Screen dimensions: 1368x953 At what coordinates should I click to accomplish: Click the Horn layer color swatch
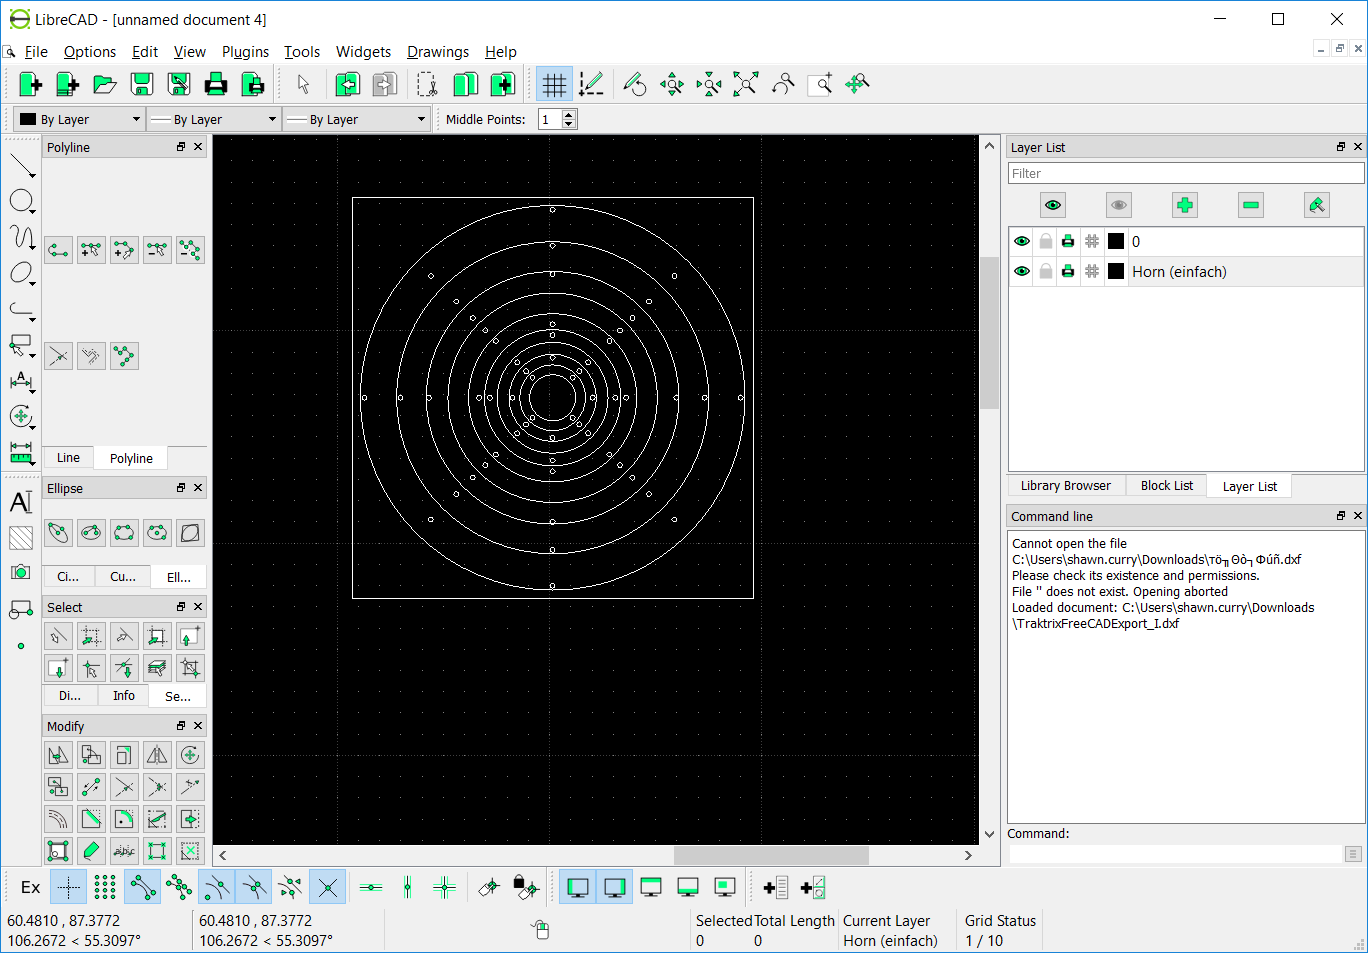tap(1116, 271)
